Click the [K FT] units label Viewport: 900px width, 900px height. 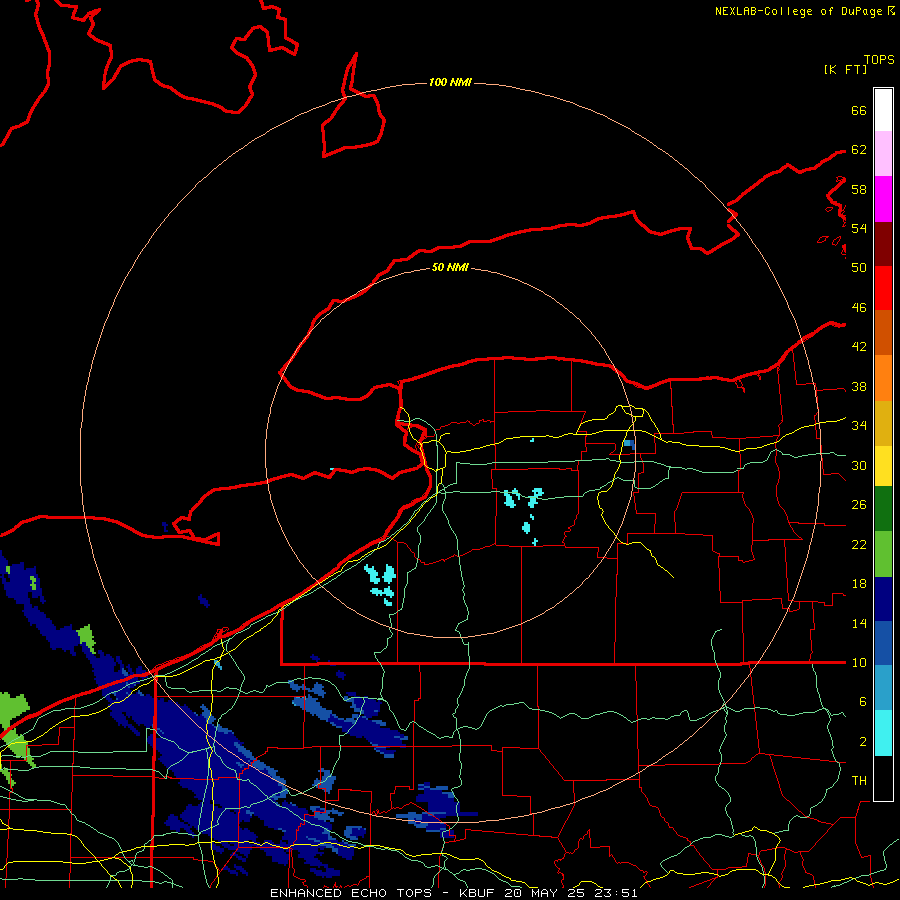pos(845,69)
